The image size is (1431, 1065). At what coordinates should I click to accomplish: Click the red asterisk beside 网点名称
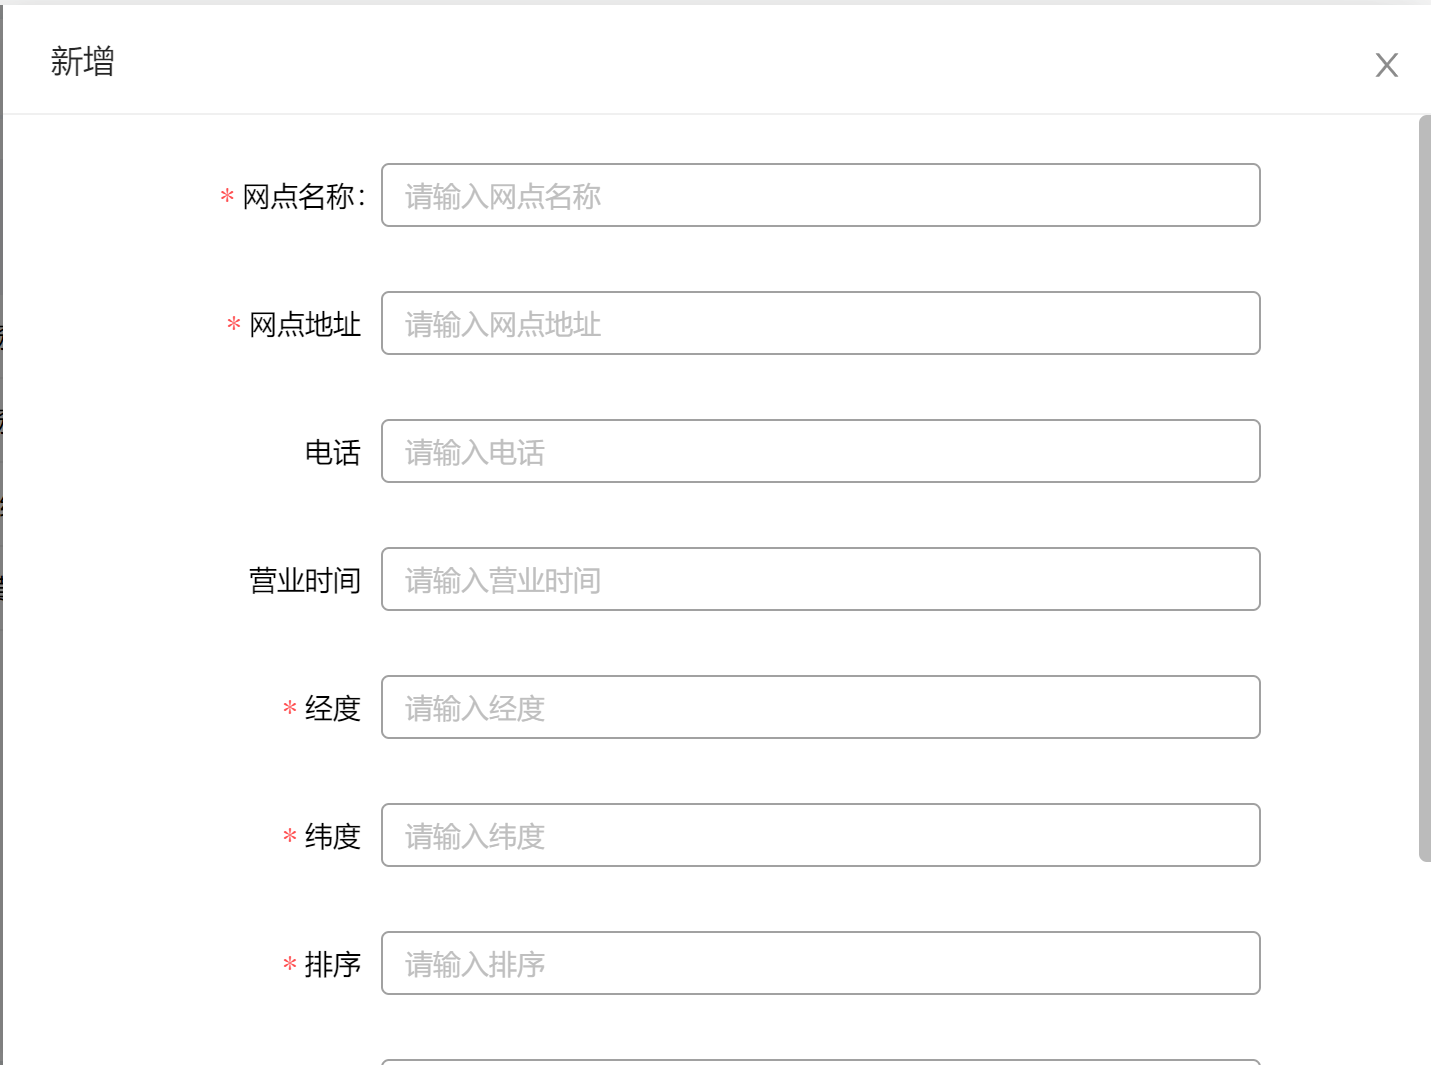[x=227, y=196]
